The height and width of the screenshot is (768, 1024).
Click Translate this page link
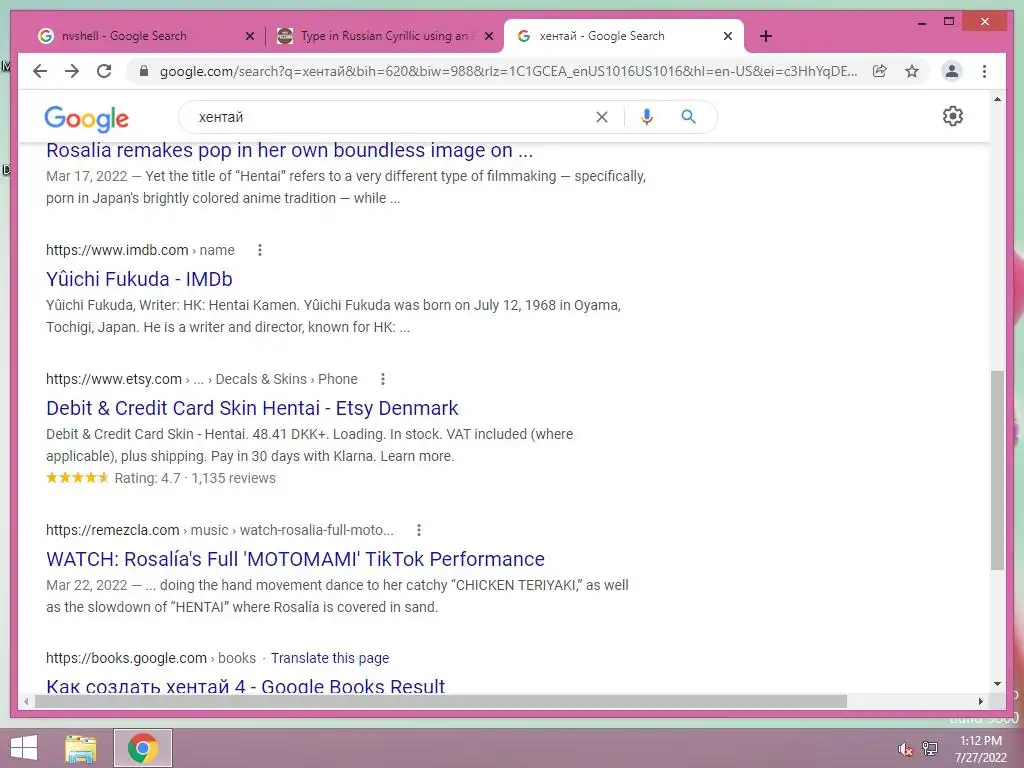(330, 658)
